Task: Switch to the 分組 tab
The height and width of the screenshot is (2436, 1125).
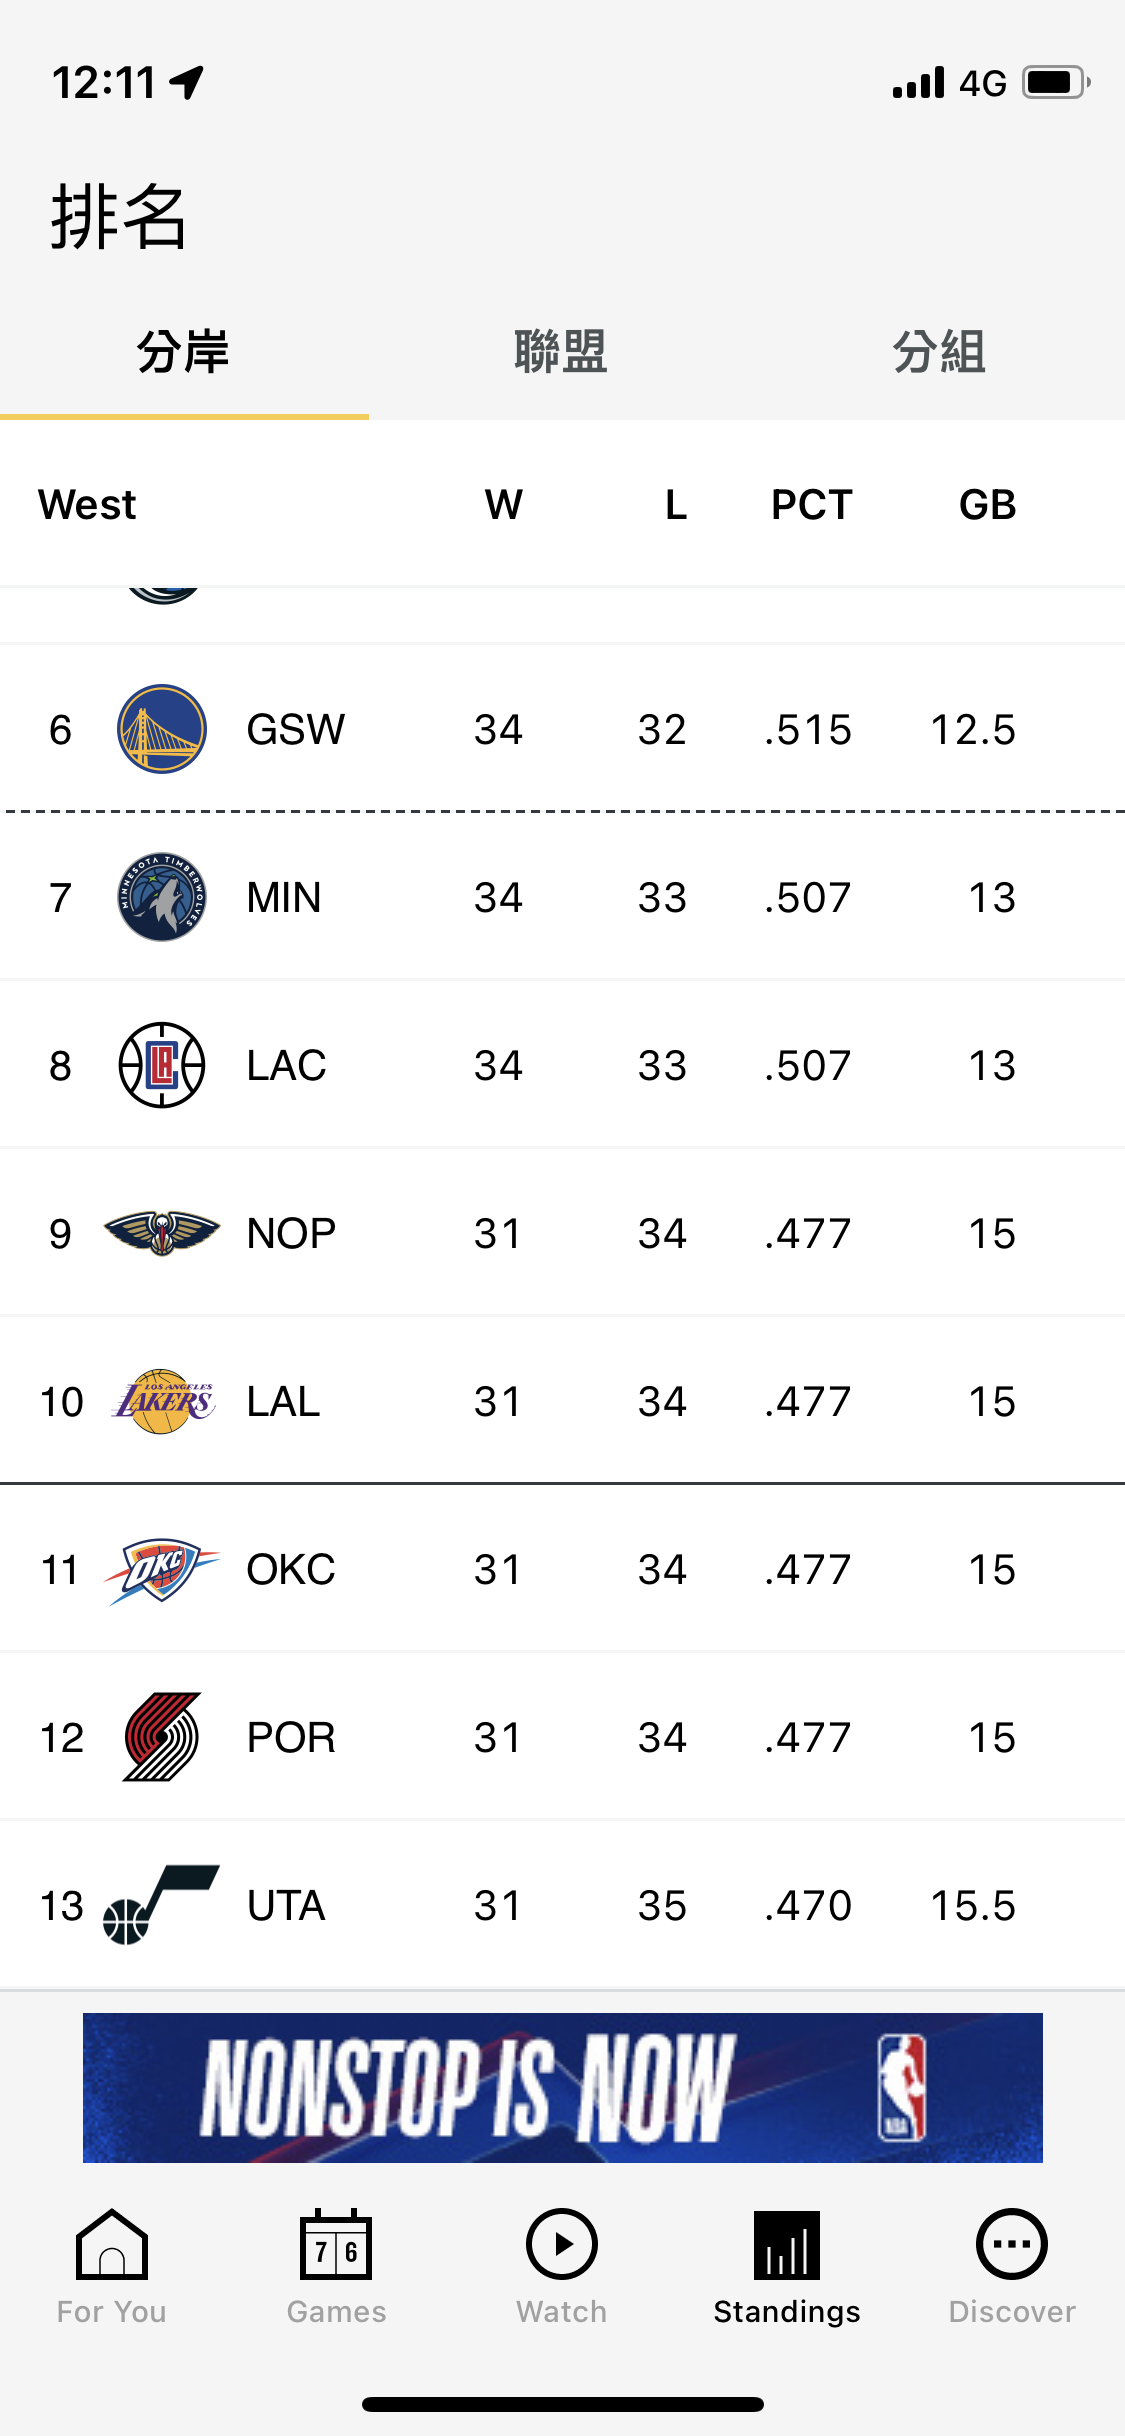Action: [x=939, y=352]
